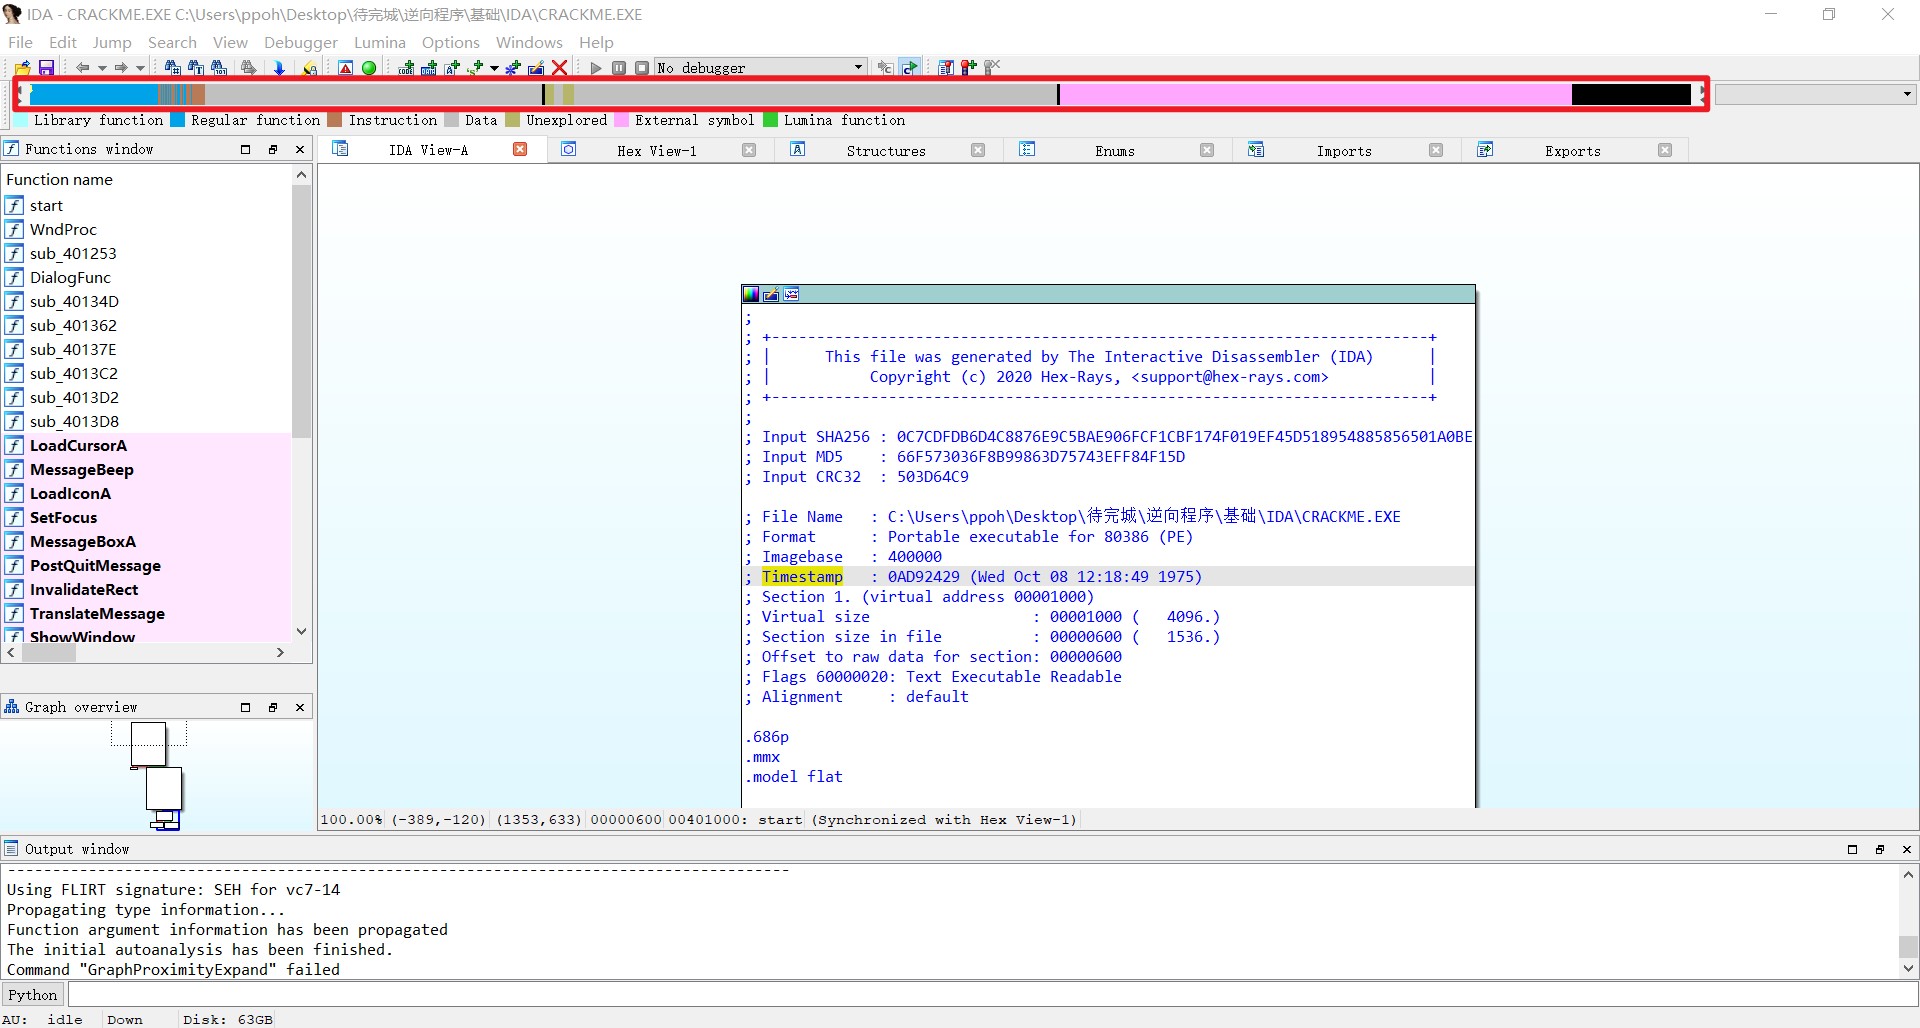1920x1028 pixels.
Task: Click the Open file toolbar icon
Action: coord(23,68)
